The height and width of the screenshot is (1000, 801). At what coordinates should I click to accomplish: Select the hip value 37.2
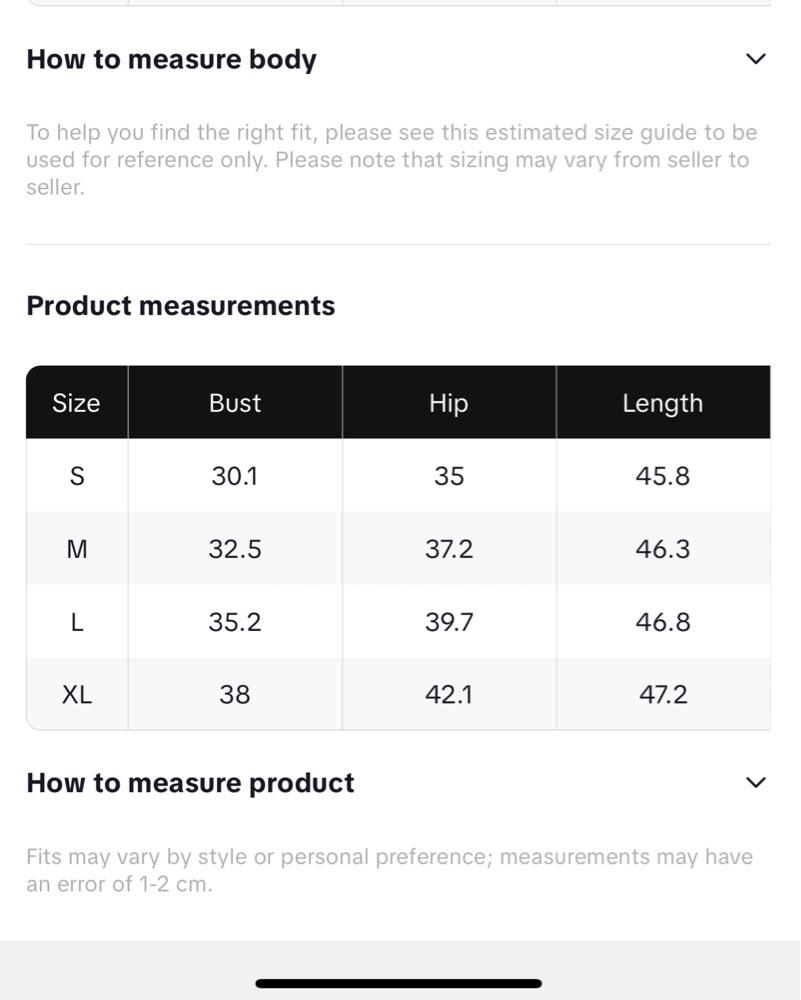pyautogui.click(x=449, y=548)
